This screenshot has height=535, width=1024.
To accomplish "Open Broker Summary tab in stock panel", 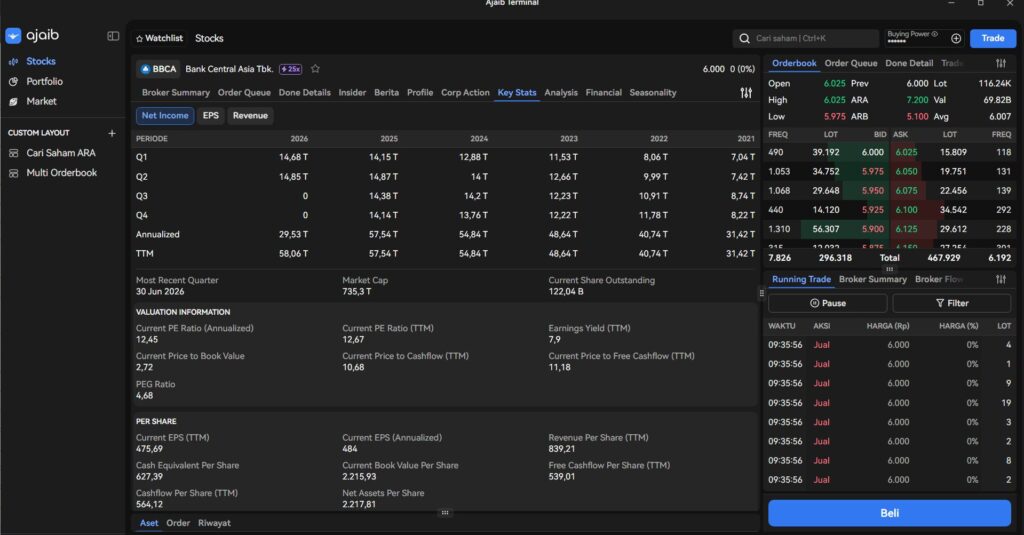I will [x=176, y=93].
